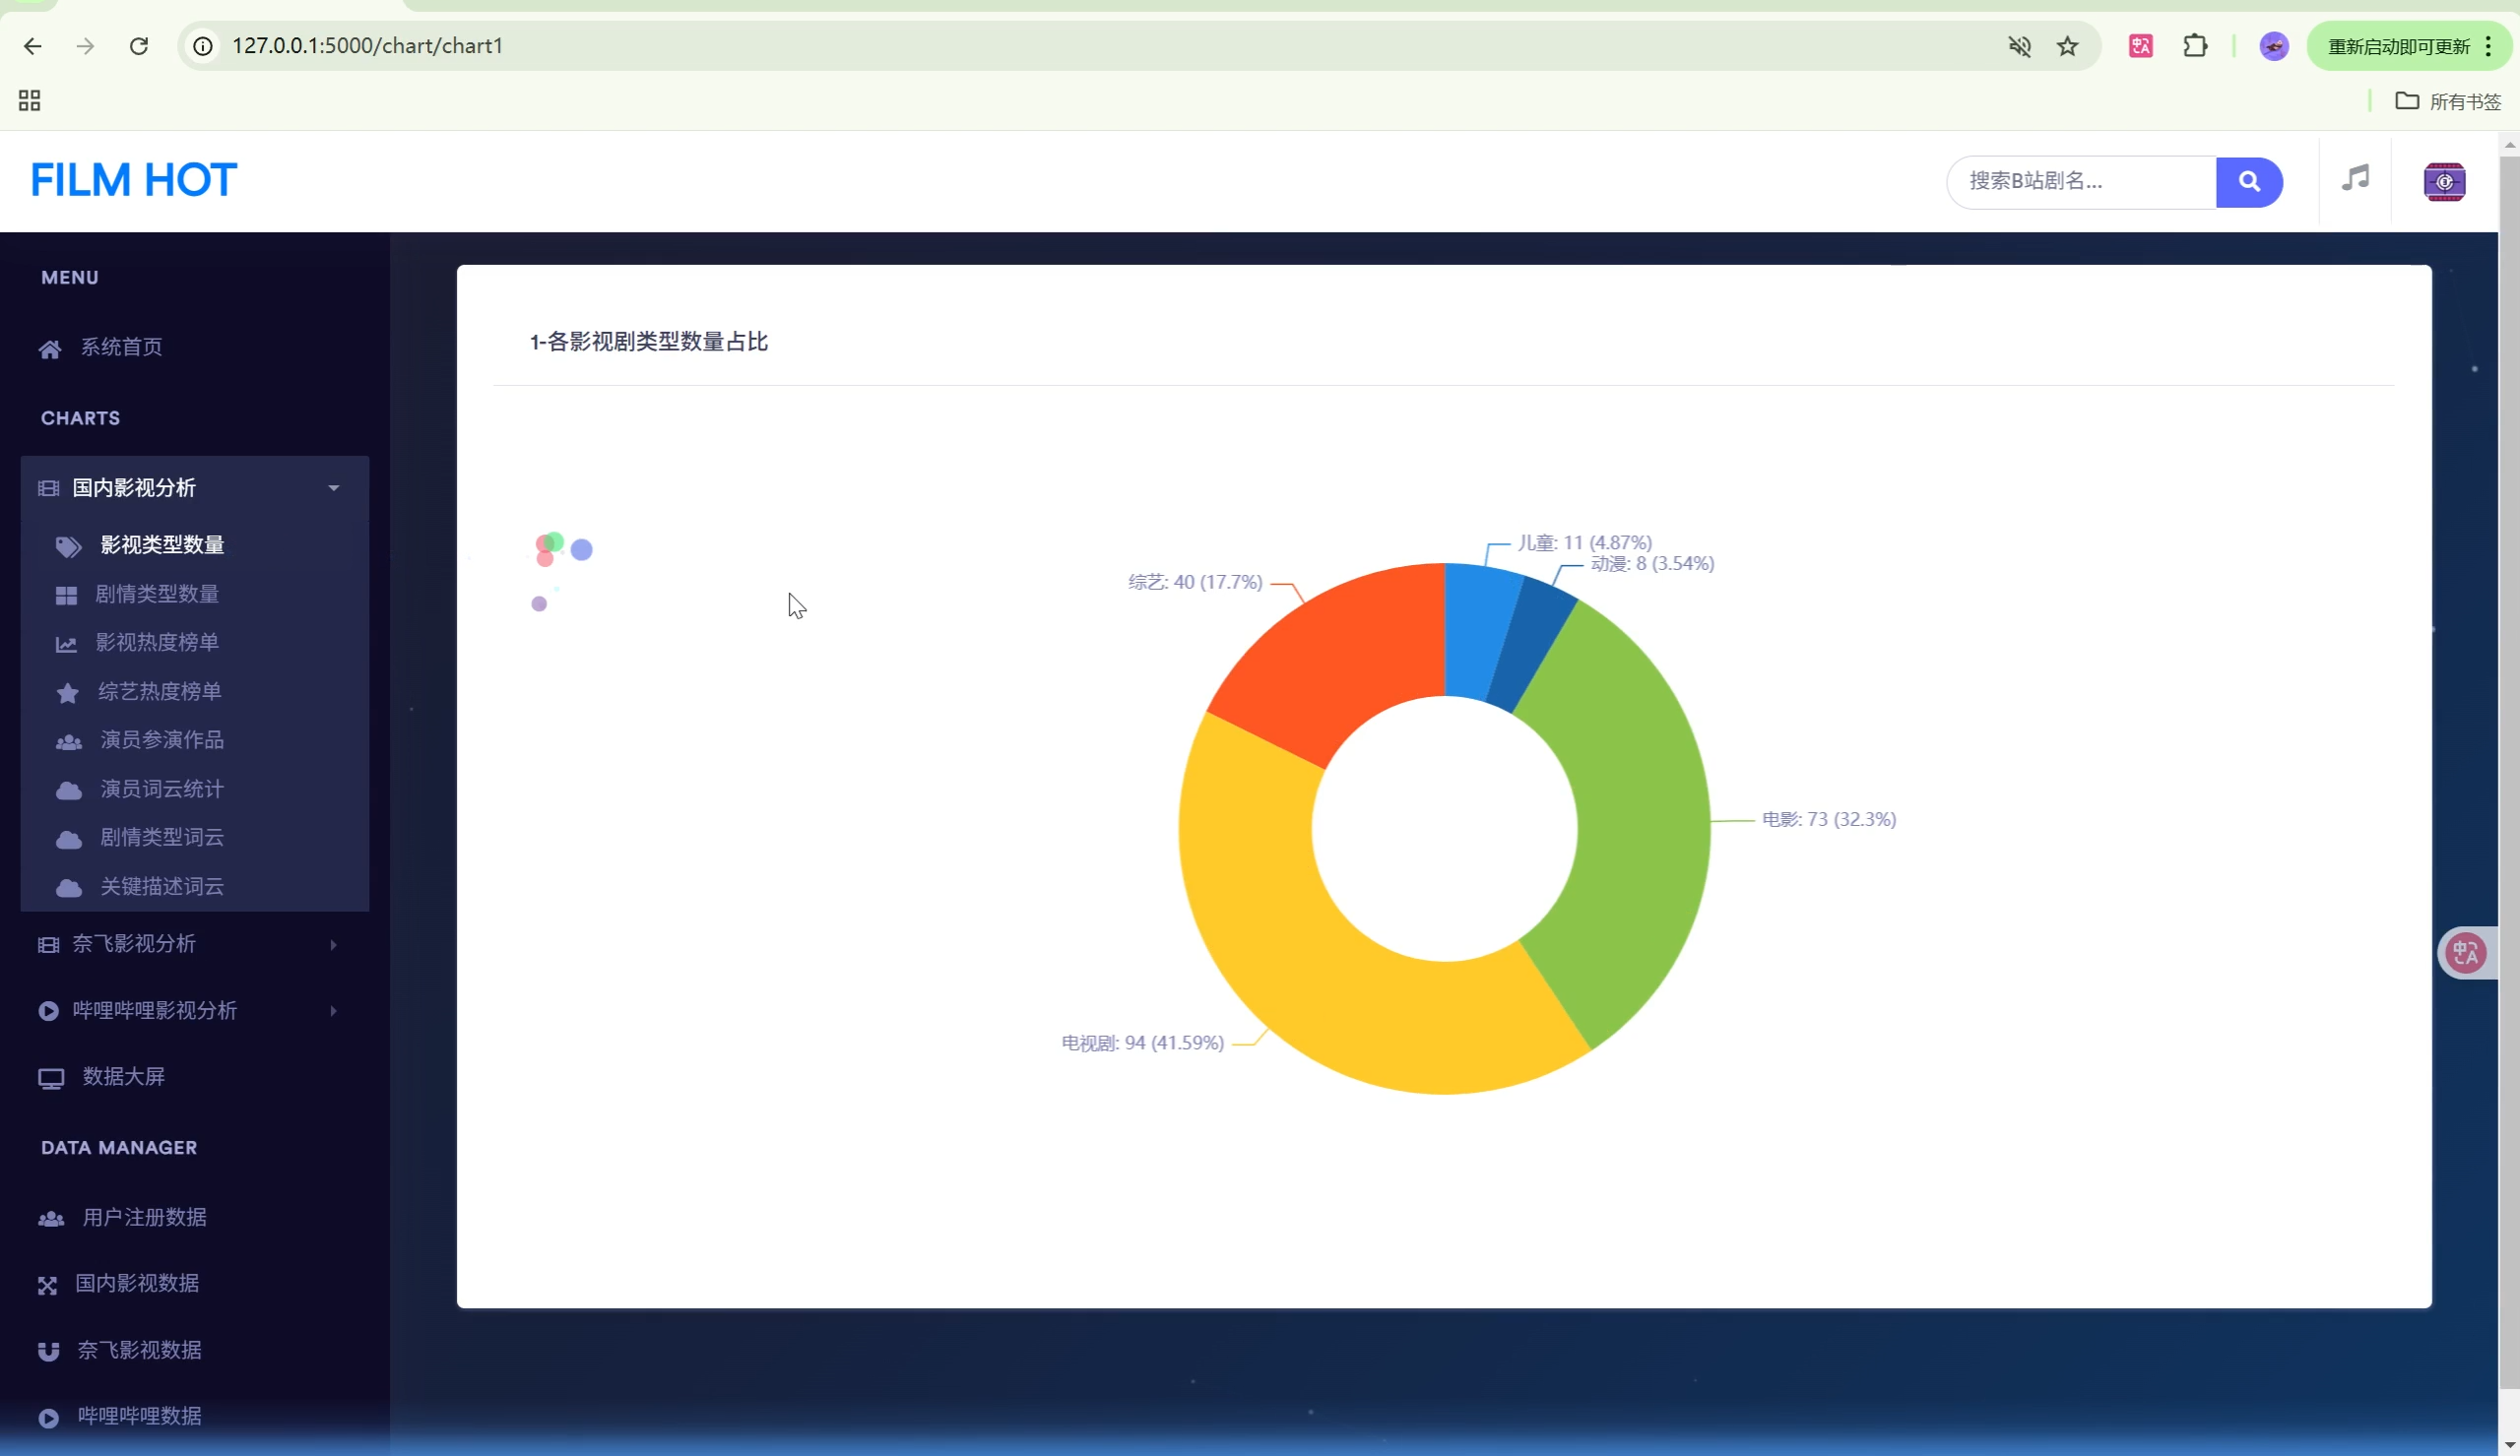
Task: Open 剧情类型数量 menu item
Action: pyautogui.click(x=156, y=594)
